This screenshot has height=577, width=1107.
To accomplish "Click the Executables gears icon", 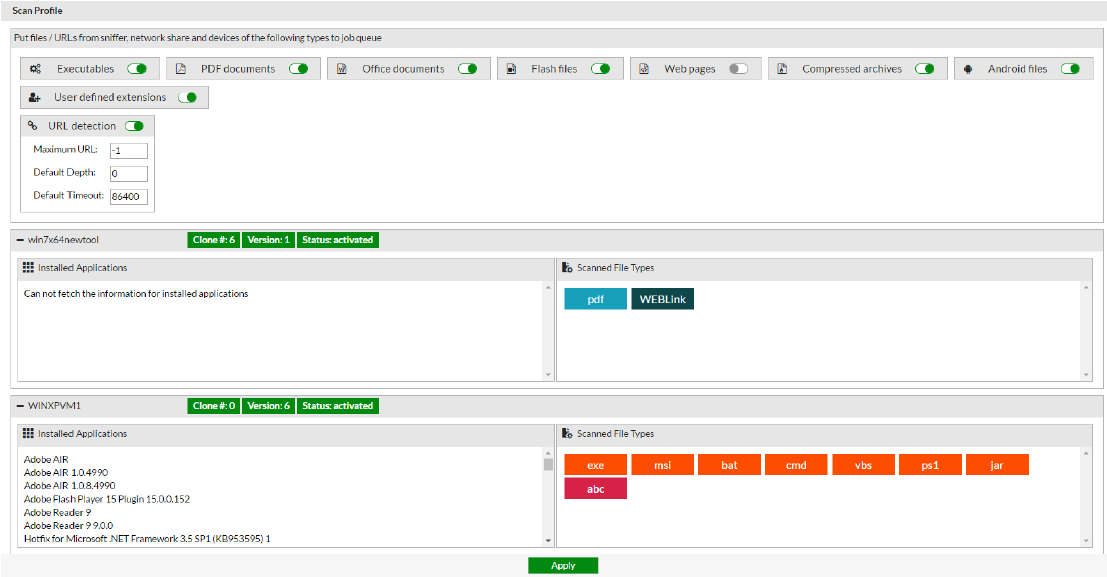I will point(35,69).
